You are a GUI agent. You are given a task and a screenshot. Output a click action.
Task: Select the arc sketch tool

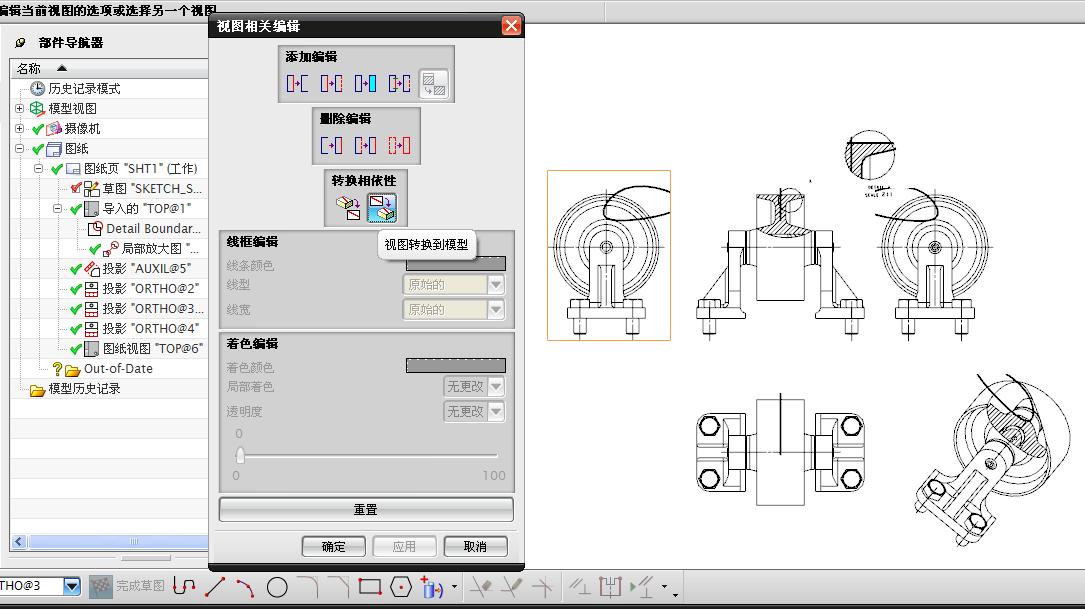tap(245, 588)
